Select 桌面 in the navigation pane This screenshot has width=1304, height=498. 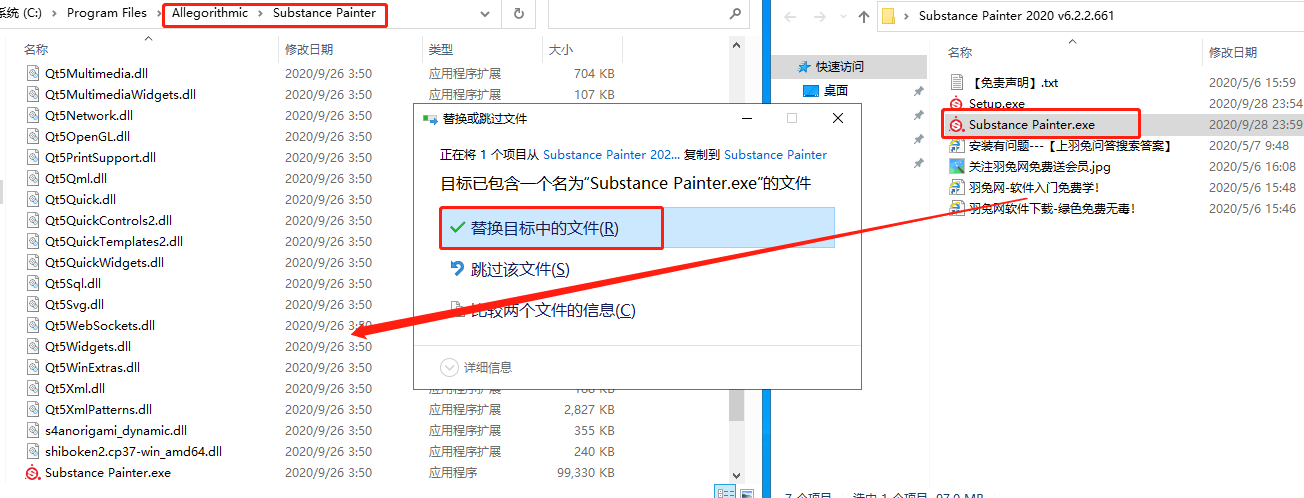coord(835,91)
